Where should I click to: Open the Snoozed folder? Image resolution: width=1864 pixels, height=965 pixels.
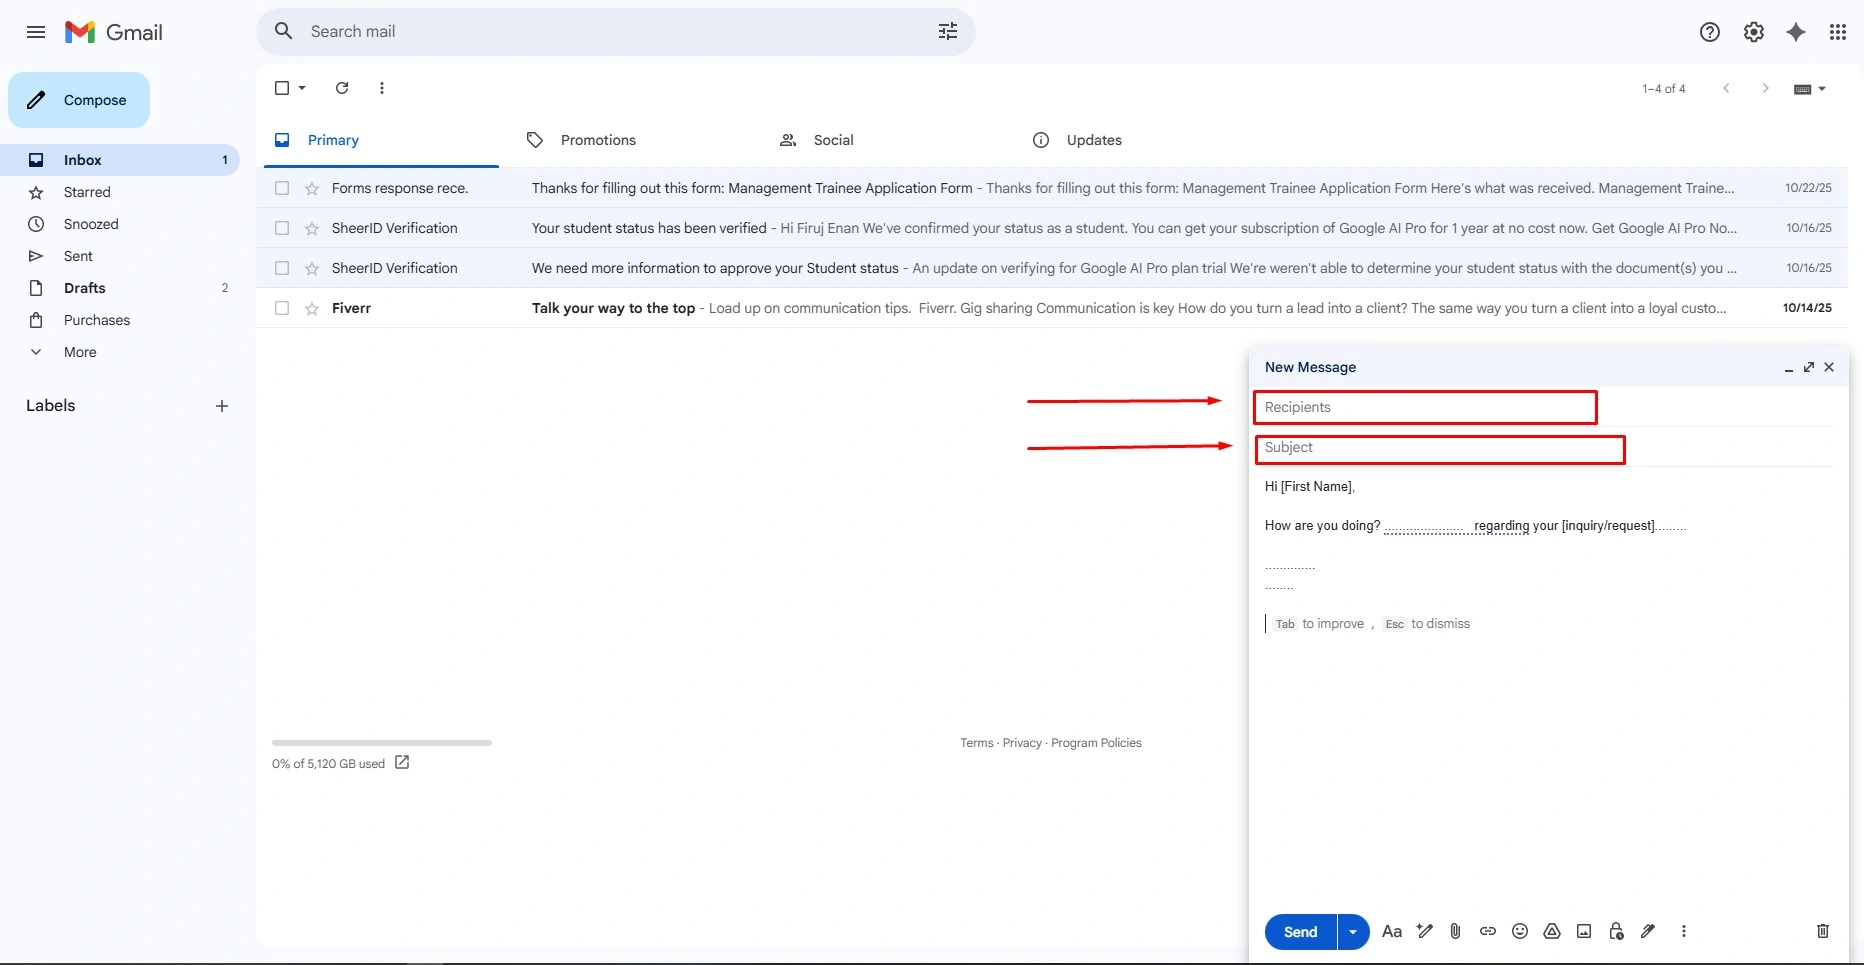120,224
